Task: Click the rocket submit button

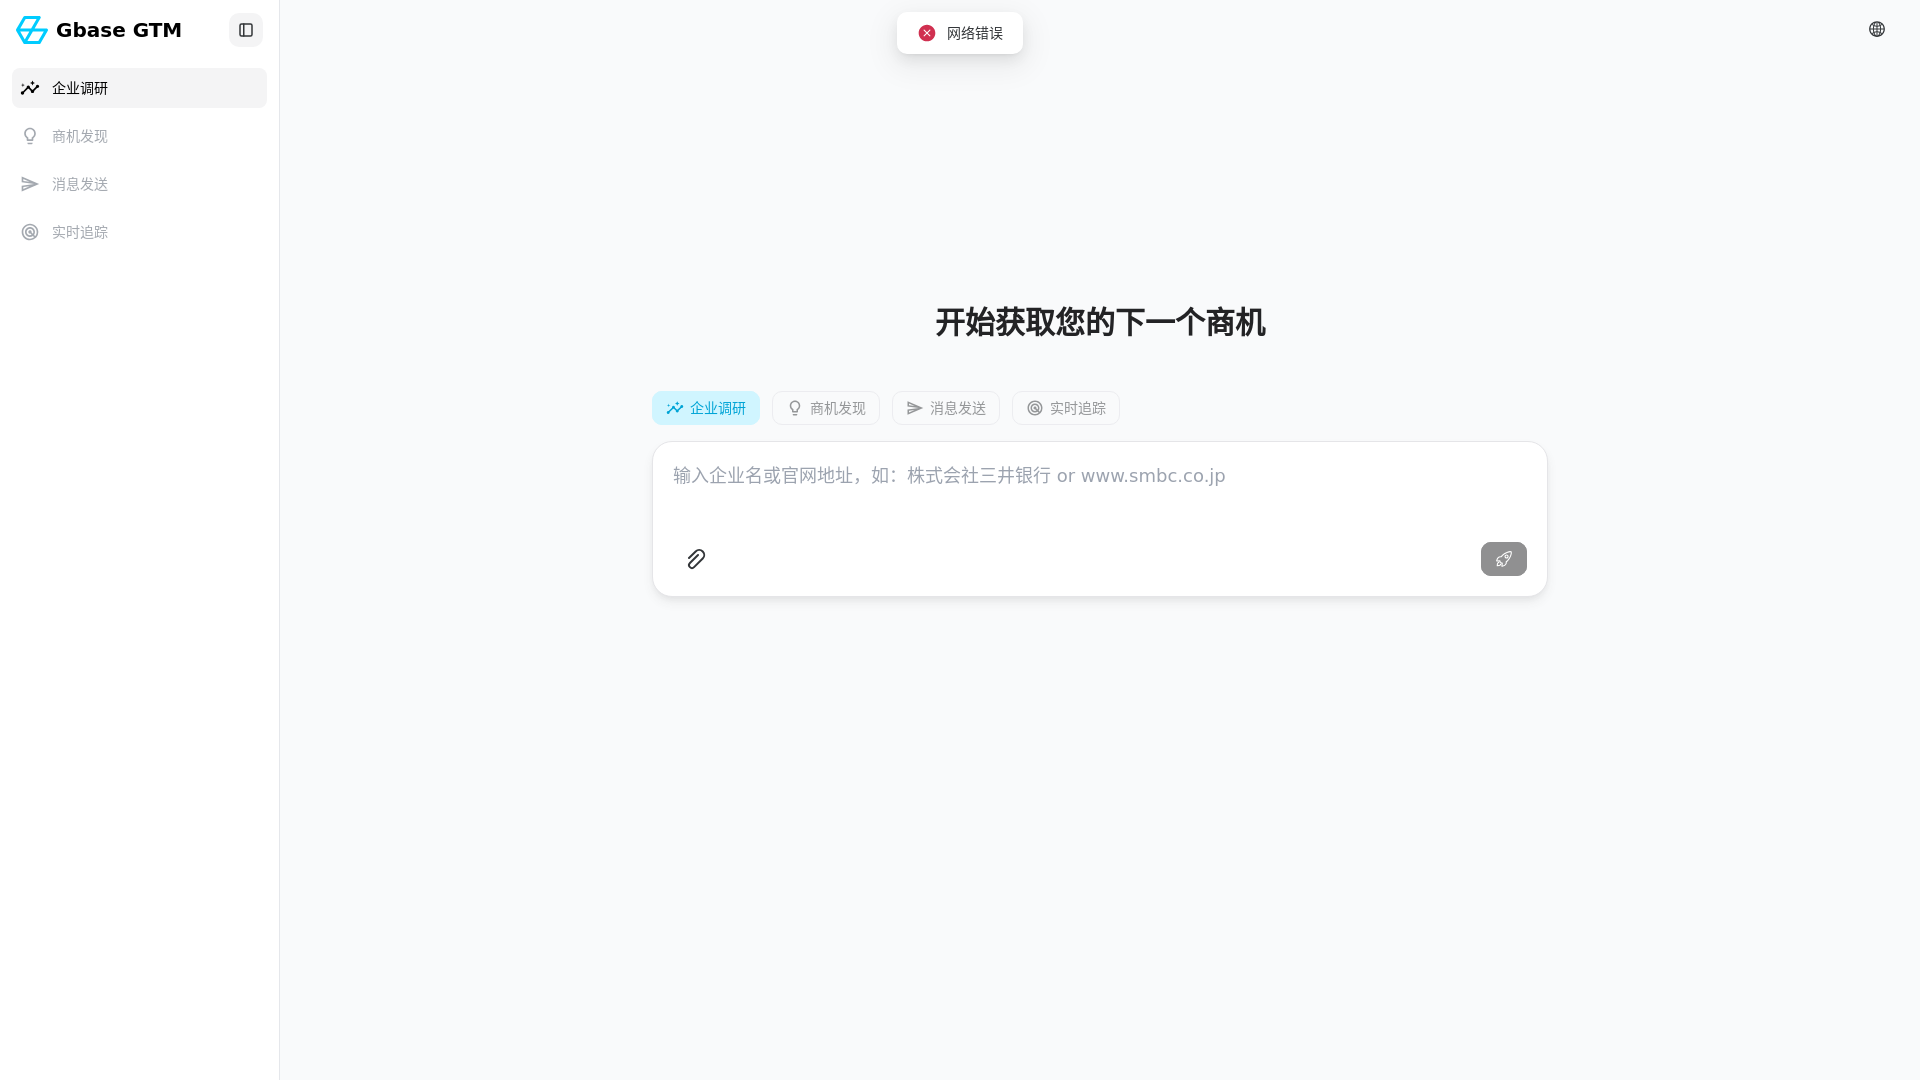Action: [1504, 559]
